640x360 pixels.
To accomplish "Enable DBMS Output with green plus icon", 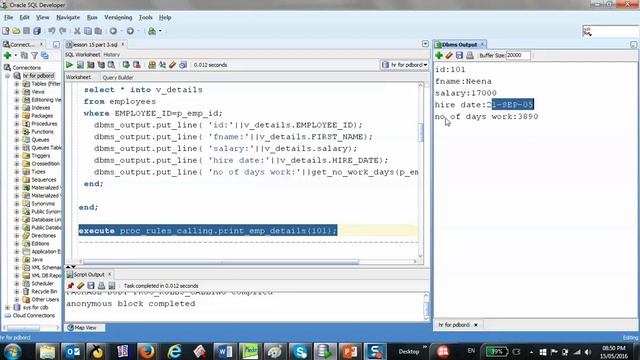I will pyautogui.click(x=439, y=55).
